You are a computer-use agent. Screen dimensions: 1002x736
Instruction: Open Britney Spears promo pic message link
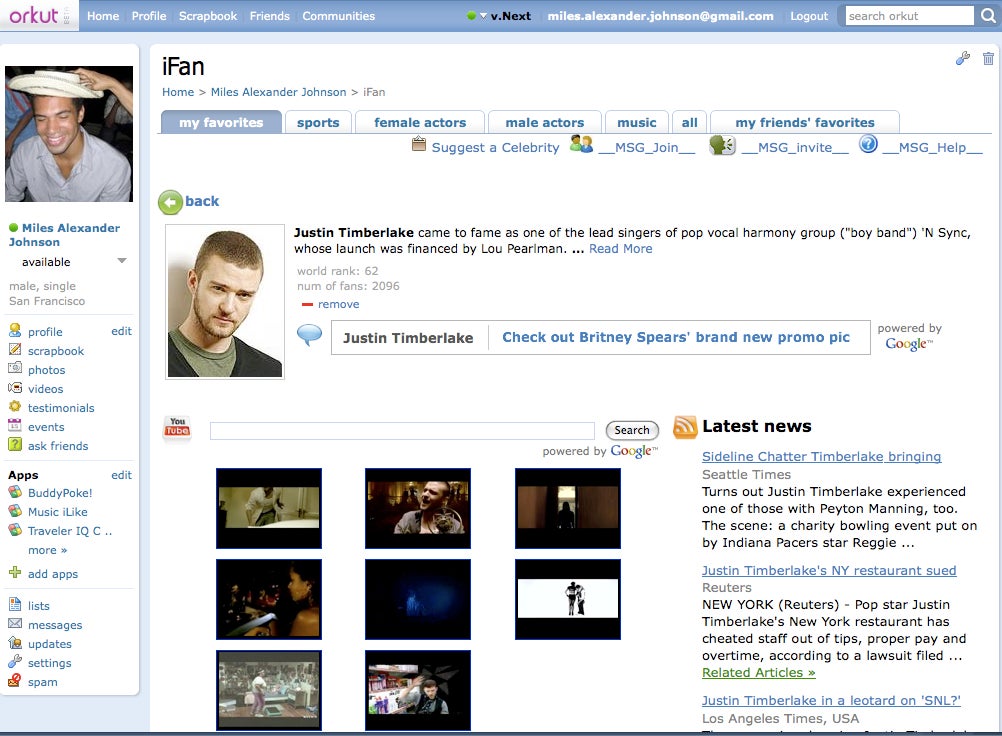675,337
